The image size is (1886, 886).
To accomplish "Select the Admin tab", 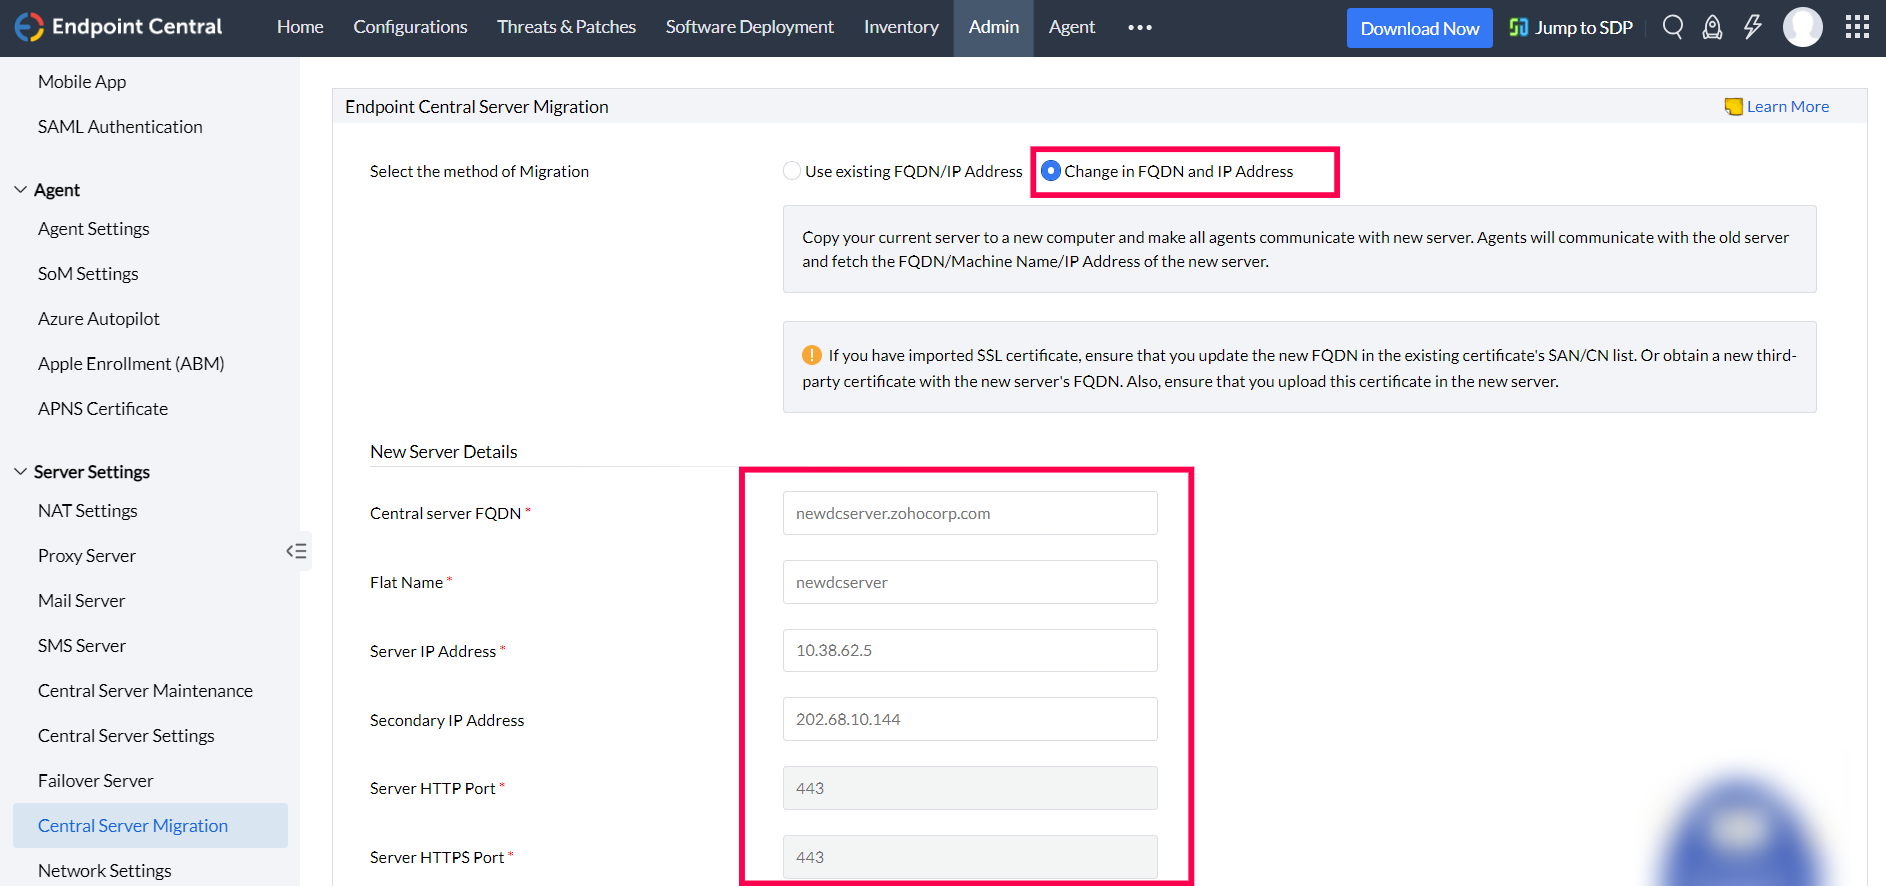I will pos(993,27).
